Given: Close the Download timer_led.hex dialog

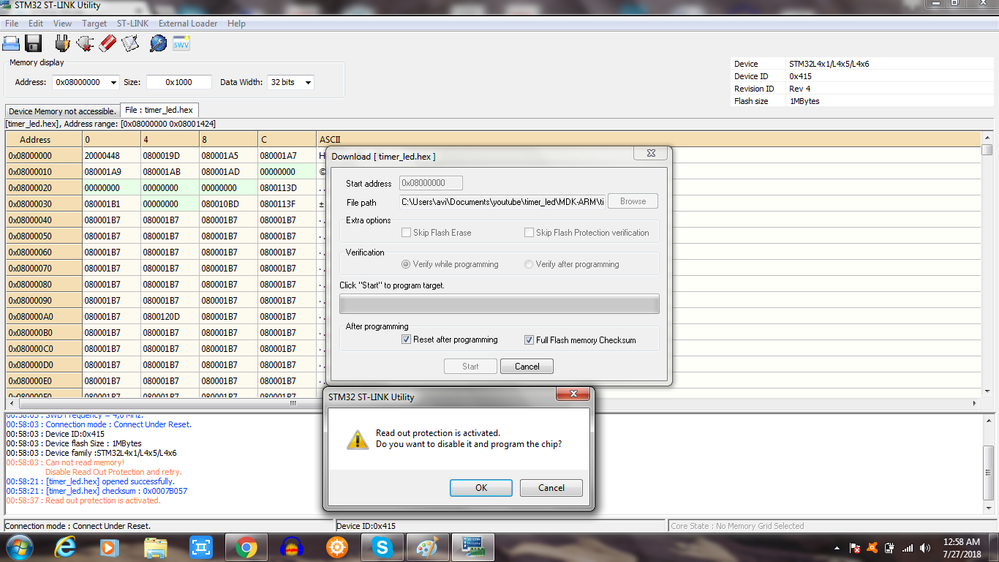Looking at the screenshot, I should click(x=650, y=153).
